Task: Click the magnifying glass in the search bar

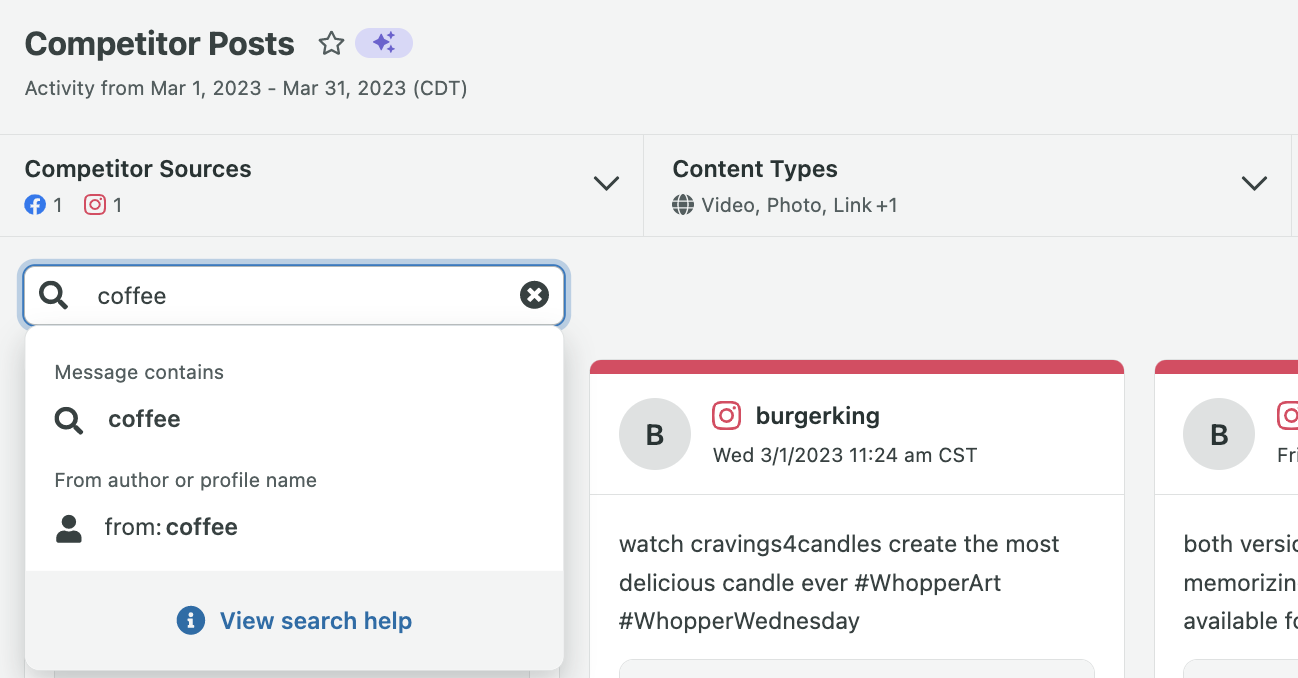Action: tap(53, 295)
